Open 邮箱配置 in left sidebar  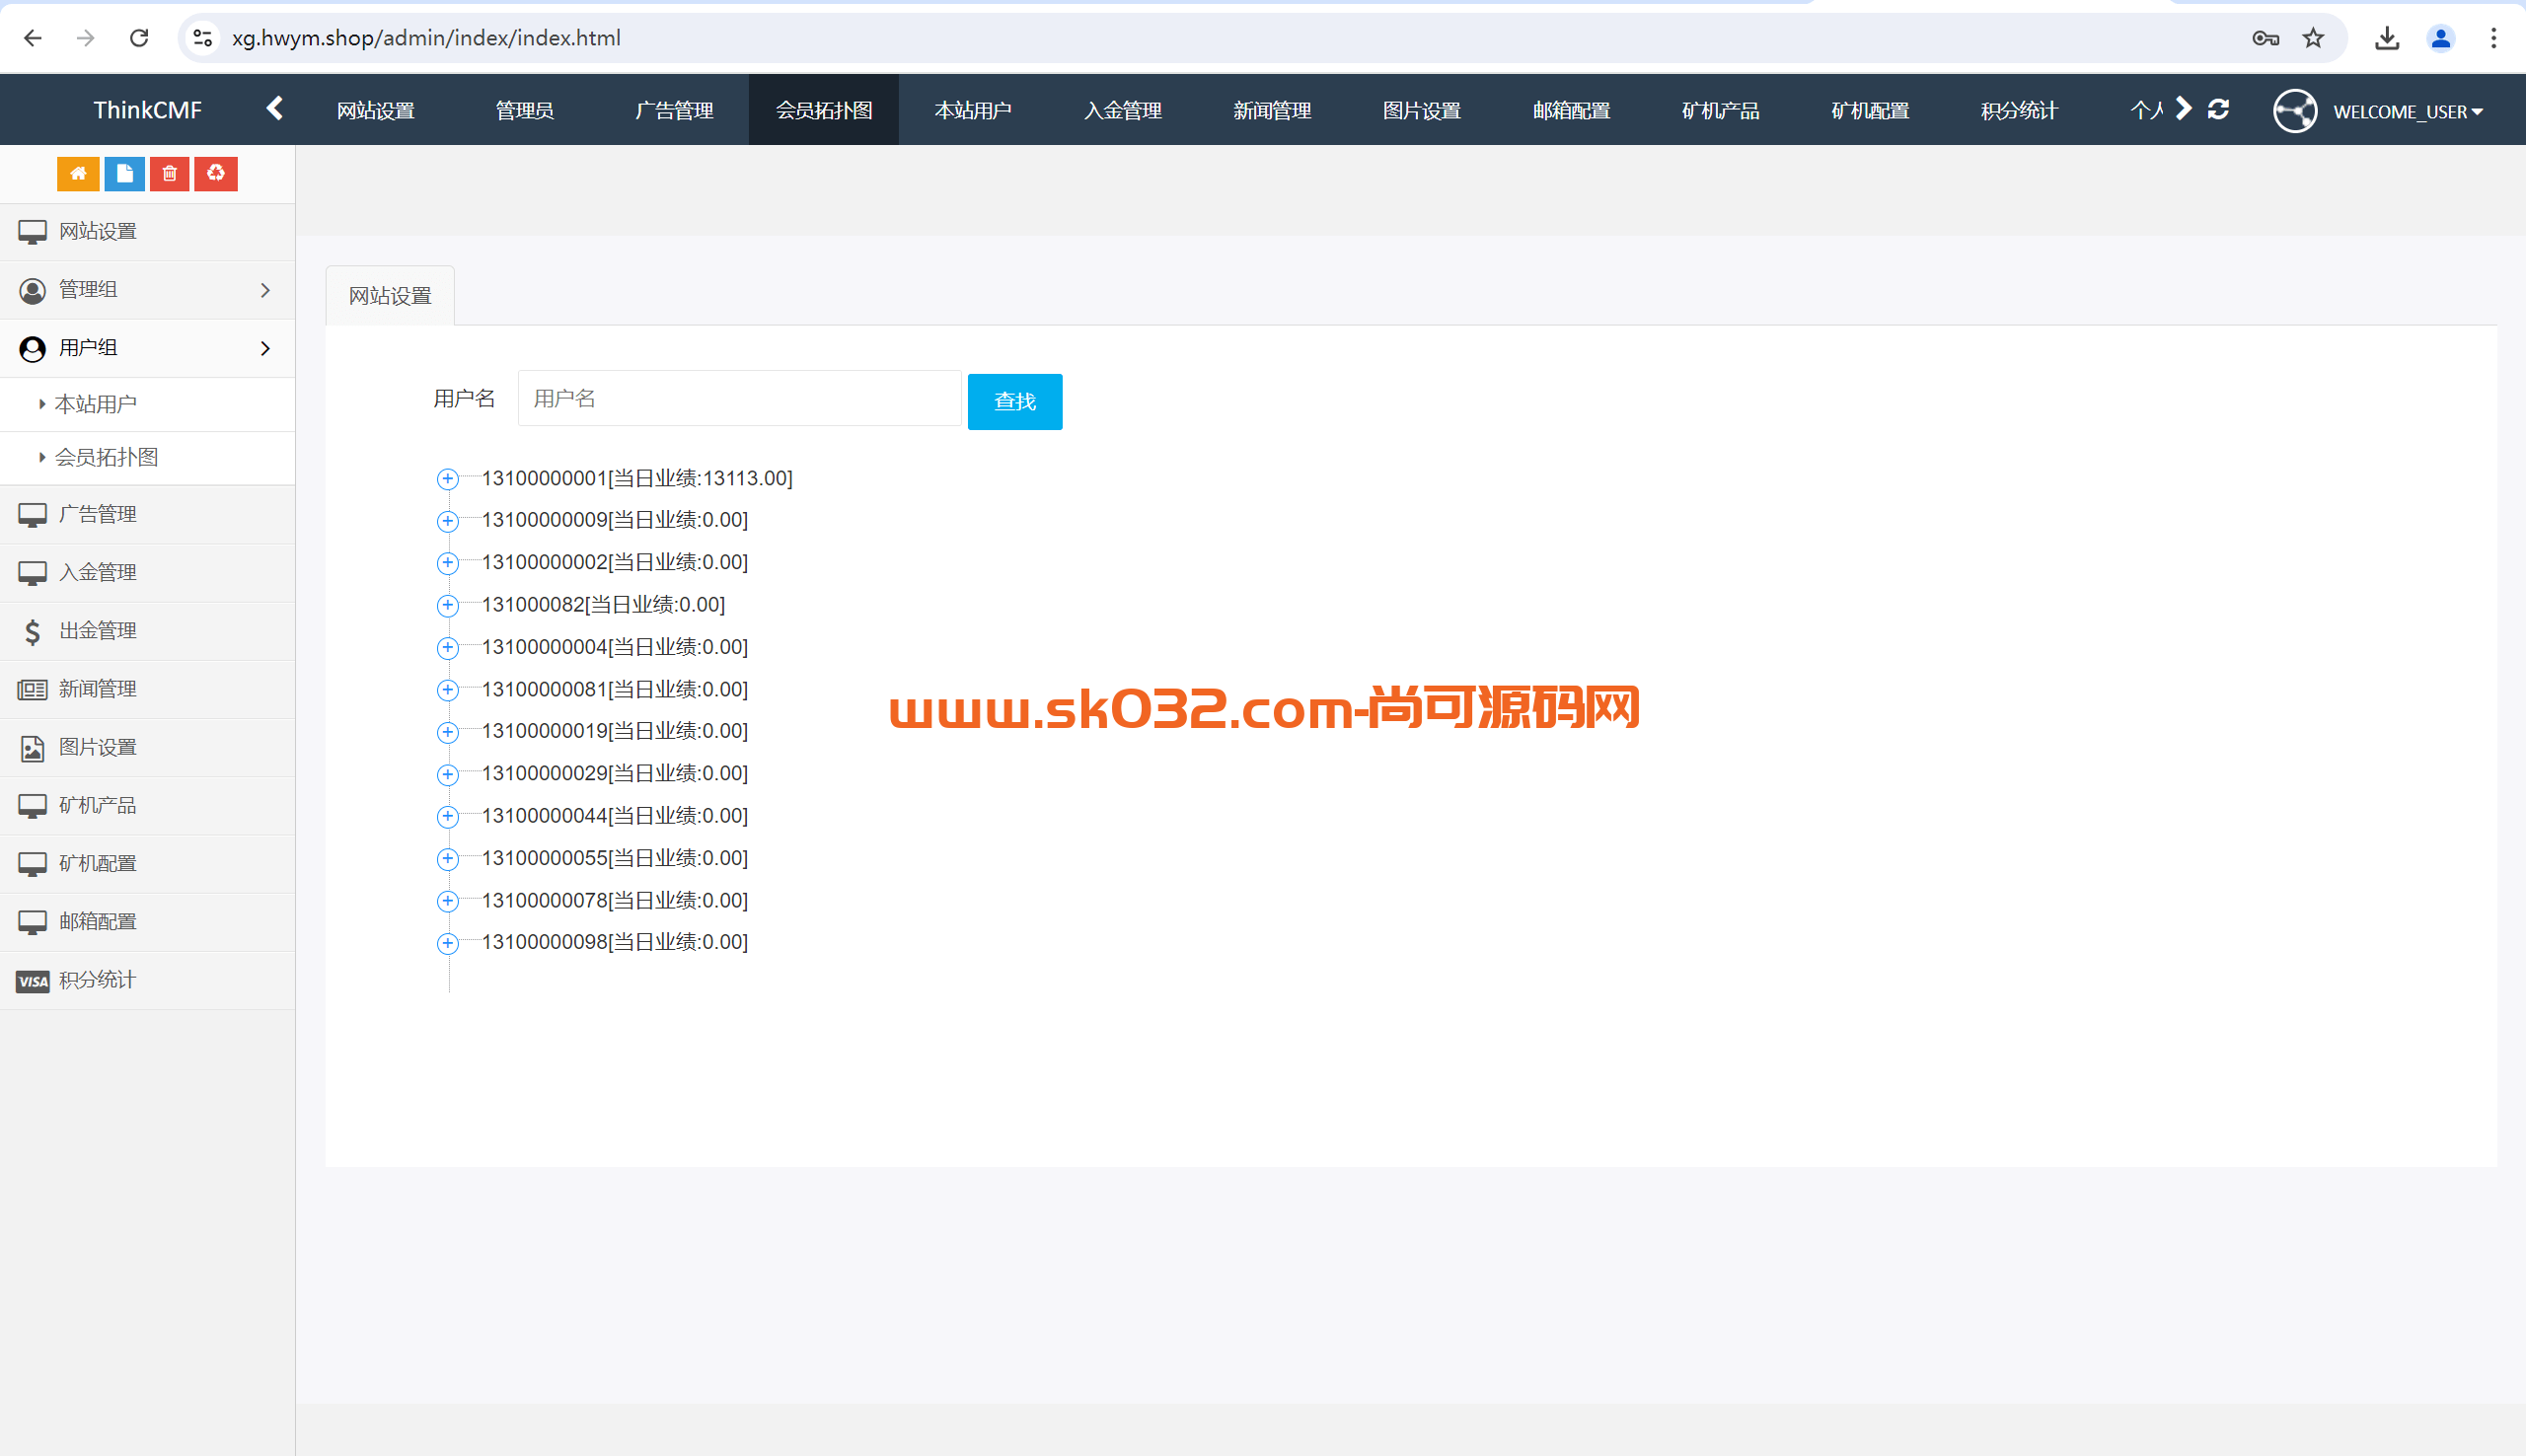[147, 922]
